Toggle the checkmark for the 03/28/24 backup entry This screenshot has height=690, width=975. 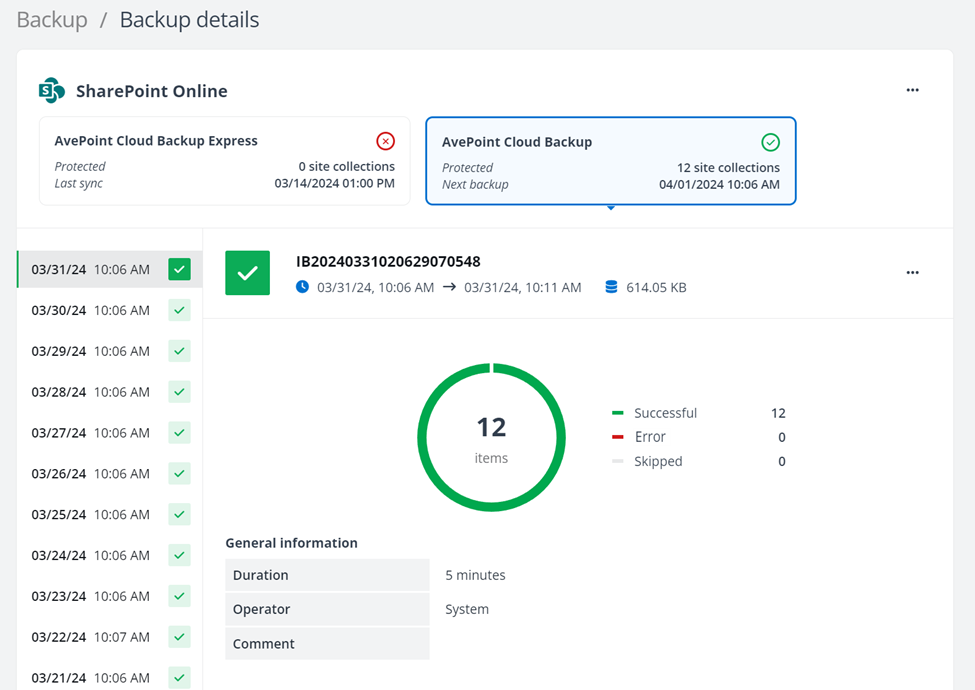[179, 392]
